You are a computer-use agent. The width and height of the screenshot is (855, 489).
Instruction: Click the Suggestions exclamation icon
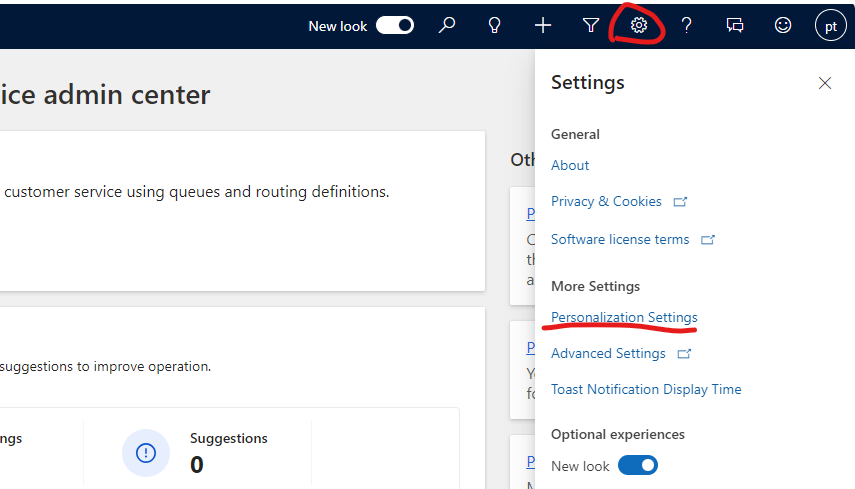pos(146,452)
